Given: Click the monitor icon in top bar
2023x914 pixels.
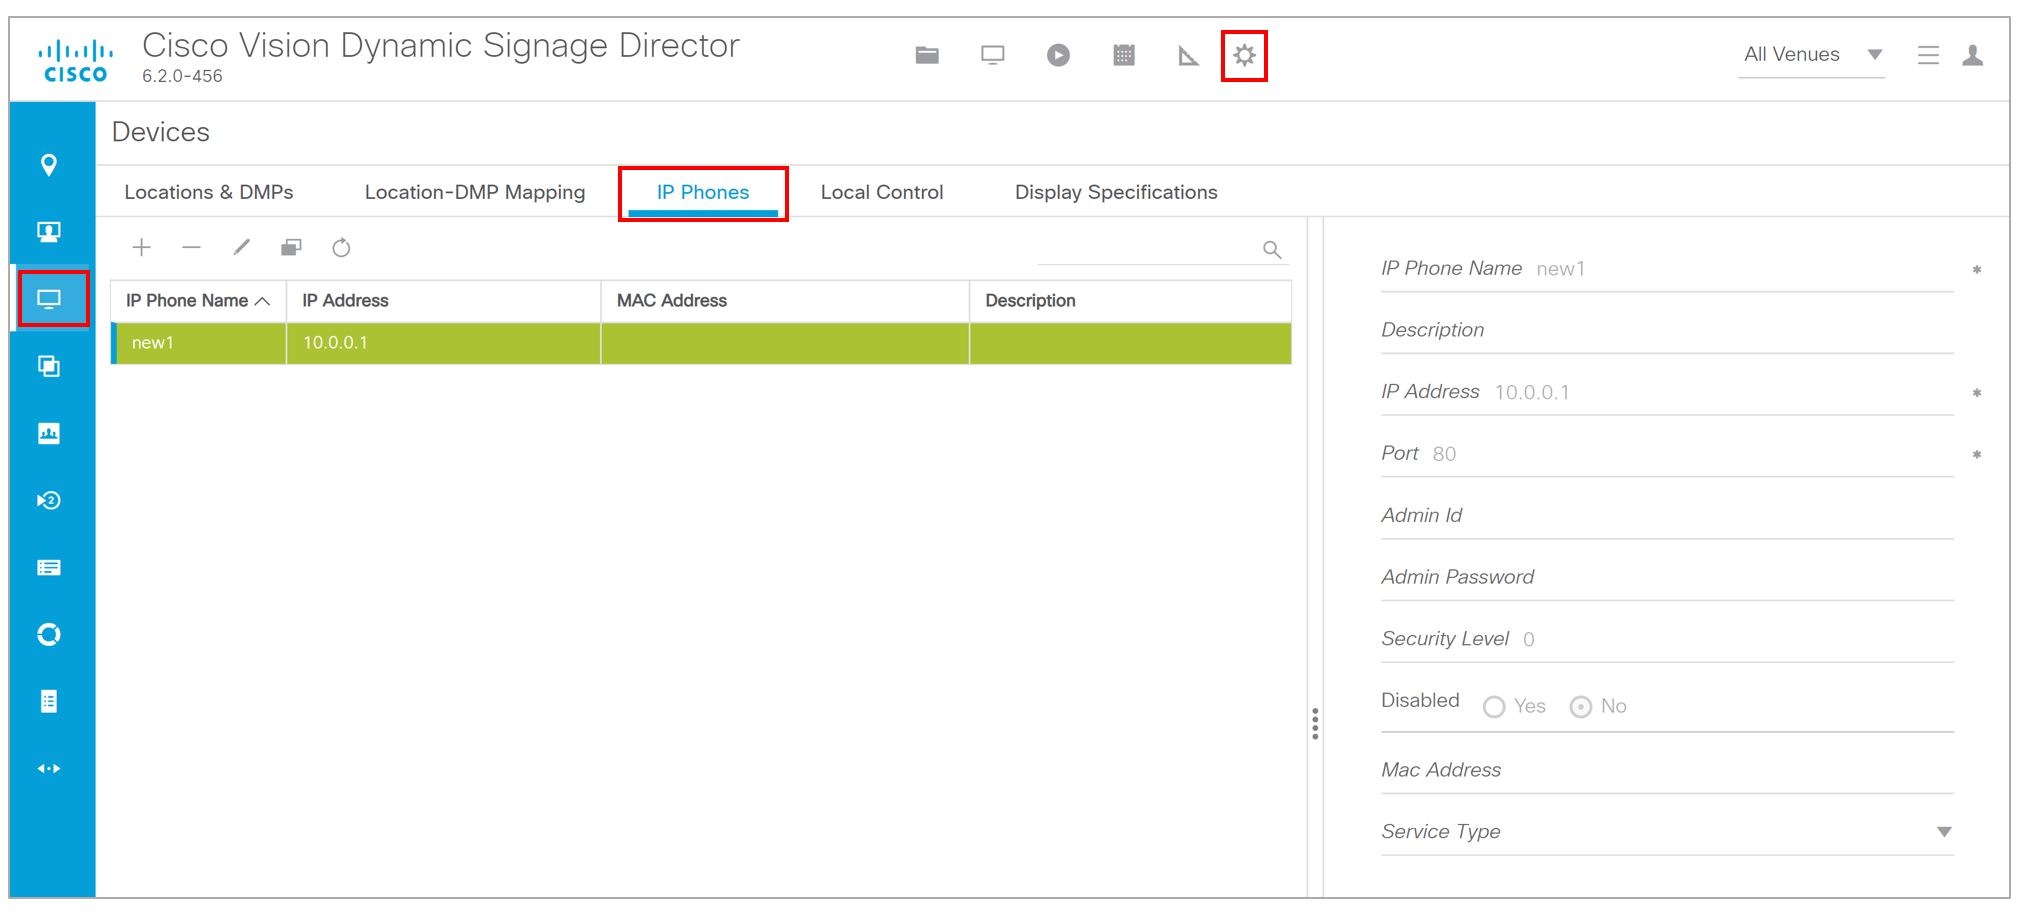Looking at the screenshot, I should coord(993,55).
